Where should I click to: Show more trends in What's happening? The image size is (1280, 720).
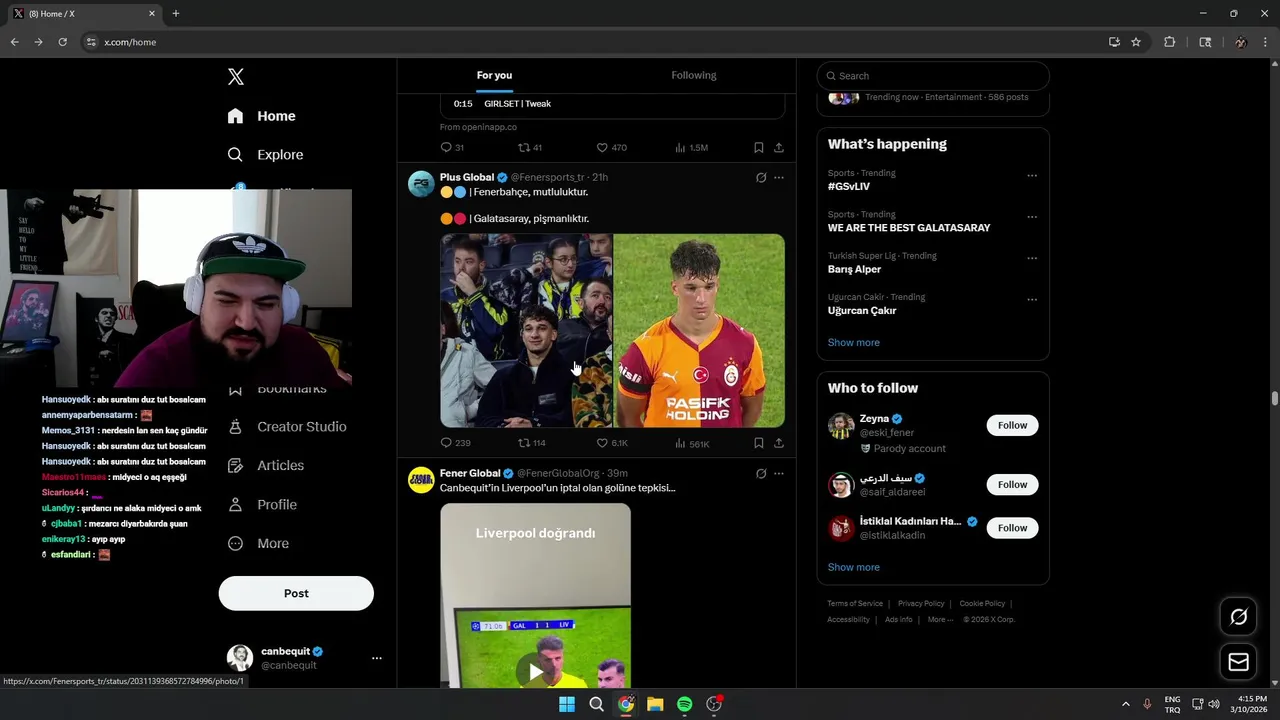tap(854, 343)
